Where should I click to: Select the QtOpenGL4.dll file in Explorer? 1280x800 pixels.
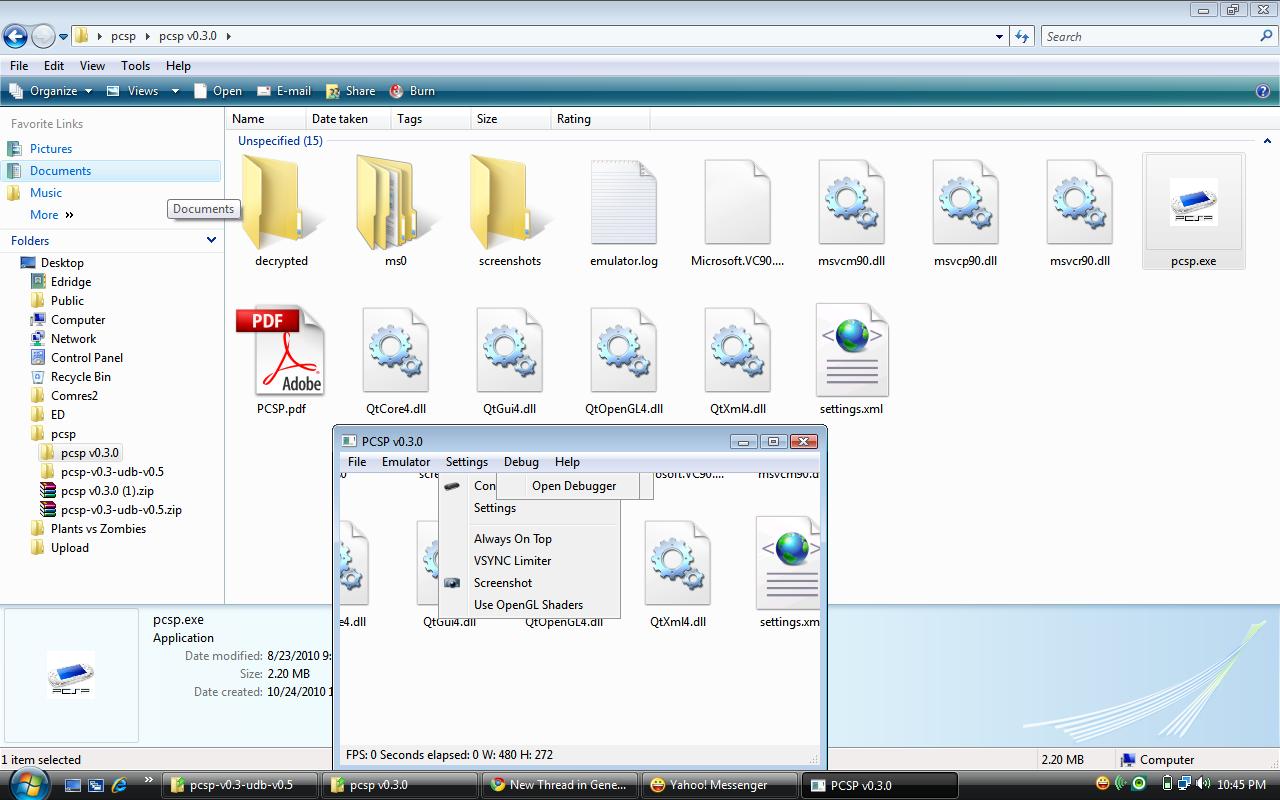(x=623, y=350)
